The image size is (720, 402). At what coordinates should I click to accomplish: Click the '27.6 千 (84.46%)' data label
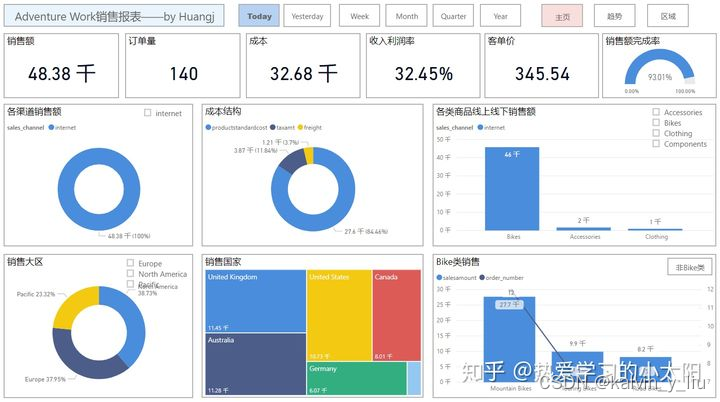coord(366,232)
